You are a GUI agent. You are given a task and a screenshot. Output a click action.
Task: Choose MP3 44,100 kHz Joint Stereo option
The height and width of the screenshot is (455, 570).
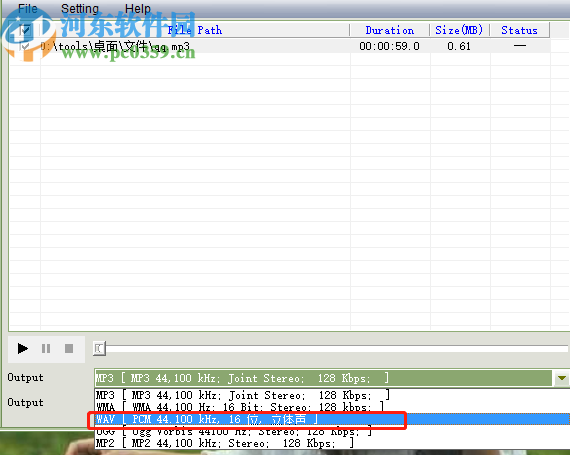pyautogui.click(x=332, y=395)
